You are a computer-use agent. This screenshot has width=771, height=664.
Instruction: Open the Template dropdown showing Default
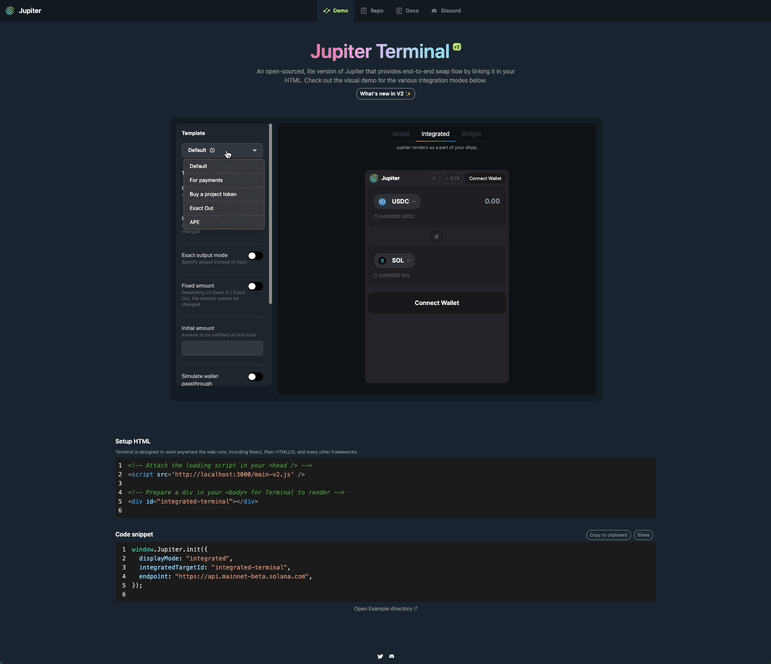point(222,150)
